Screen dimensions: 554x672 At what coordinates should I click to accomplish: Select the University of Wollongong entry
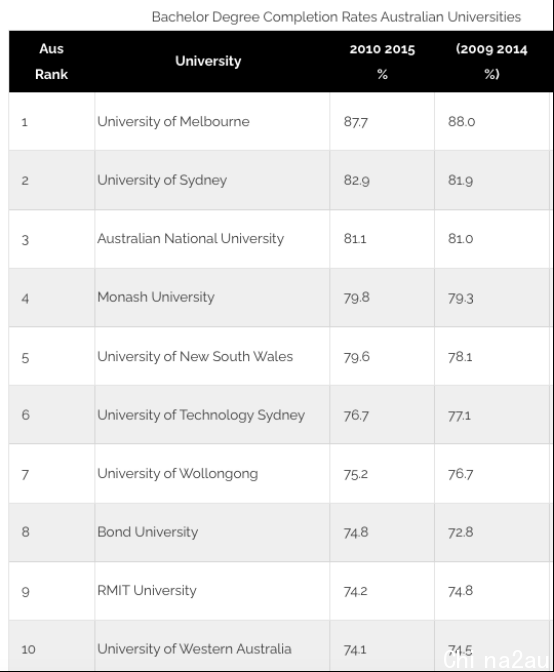tap(177, 474)
